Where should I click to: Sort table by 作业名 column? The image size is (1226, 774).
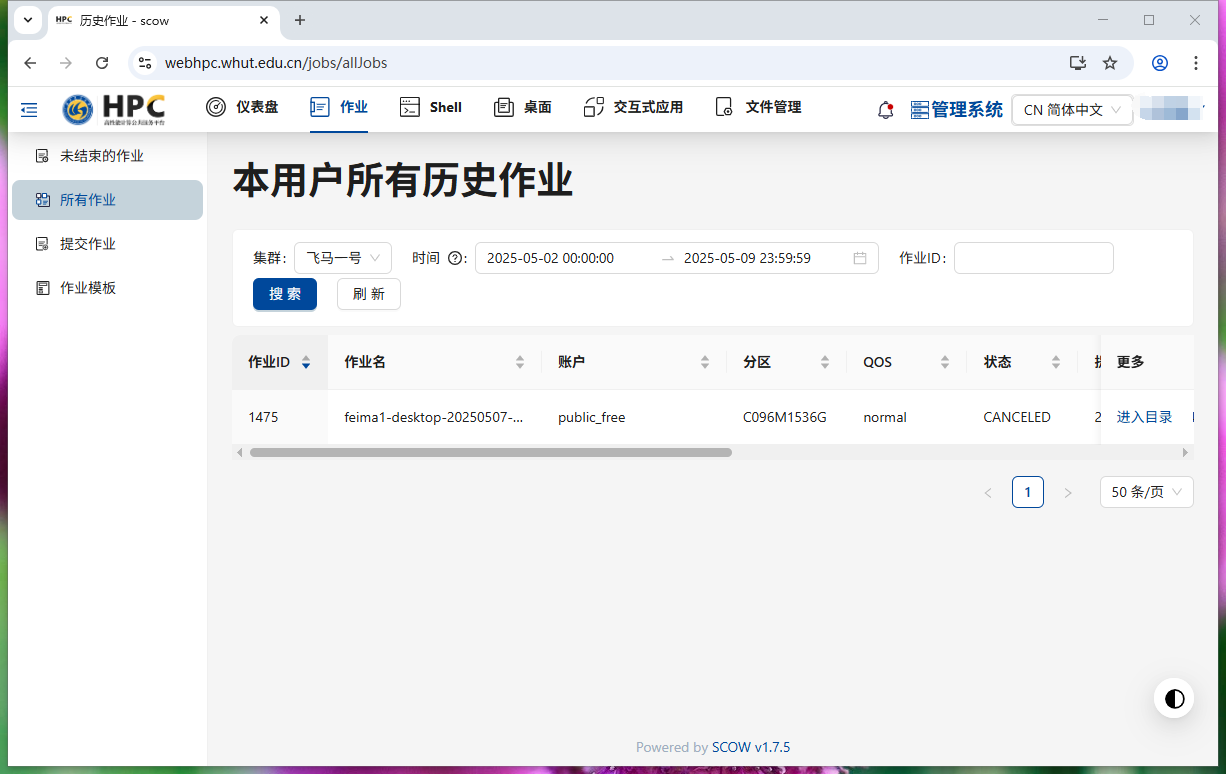[x=435, y=362]
